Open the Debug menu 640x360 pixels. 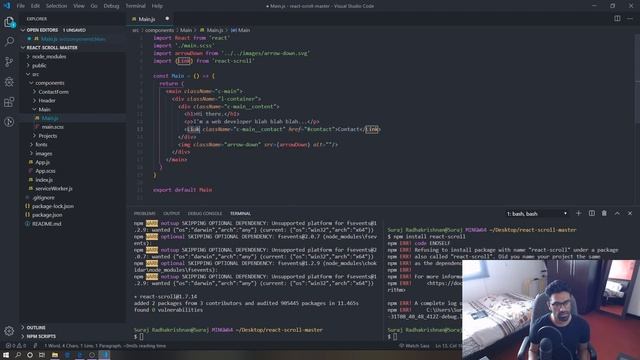[x=111, y=6]
